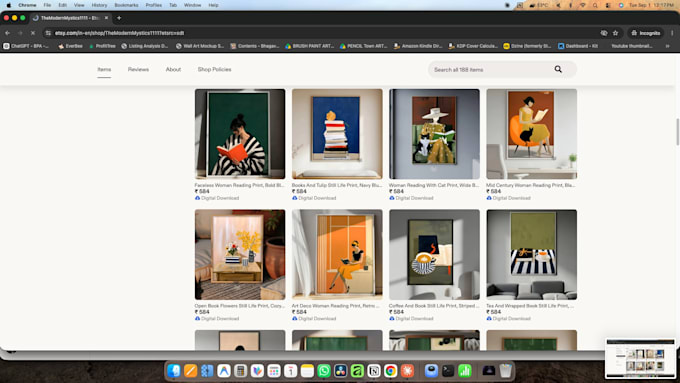Screen dimensions: 680x383
Task: Select the Items tab
Action: [x=104, y=69]
